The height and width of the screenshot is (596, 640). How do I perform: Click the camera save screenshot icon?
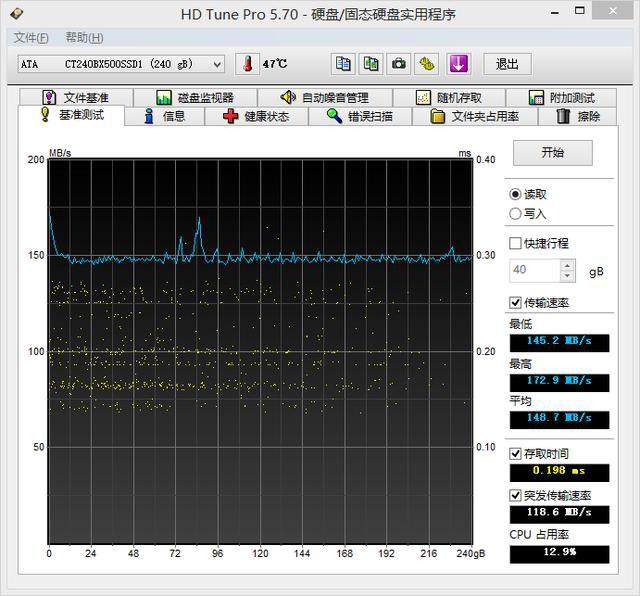(x=399, y=64)
